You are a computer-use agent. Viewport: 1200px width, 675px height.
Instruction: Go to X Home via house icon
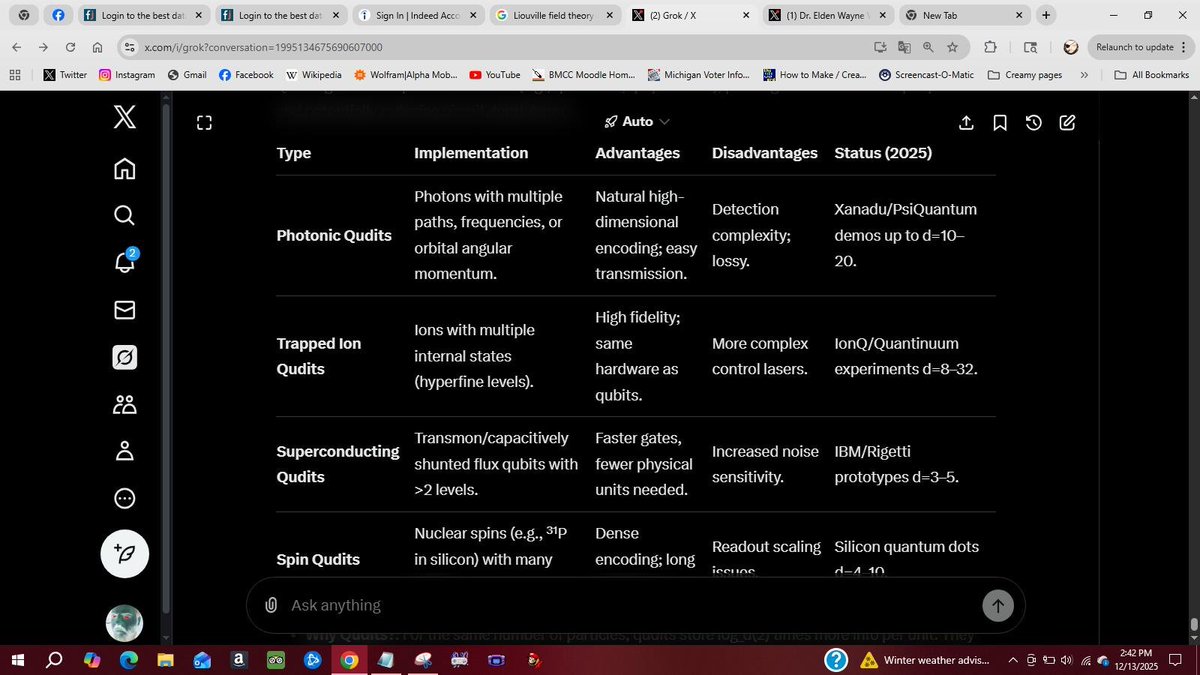coord(124,168)
